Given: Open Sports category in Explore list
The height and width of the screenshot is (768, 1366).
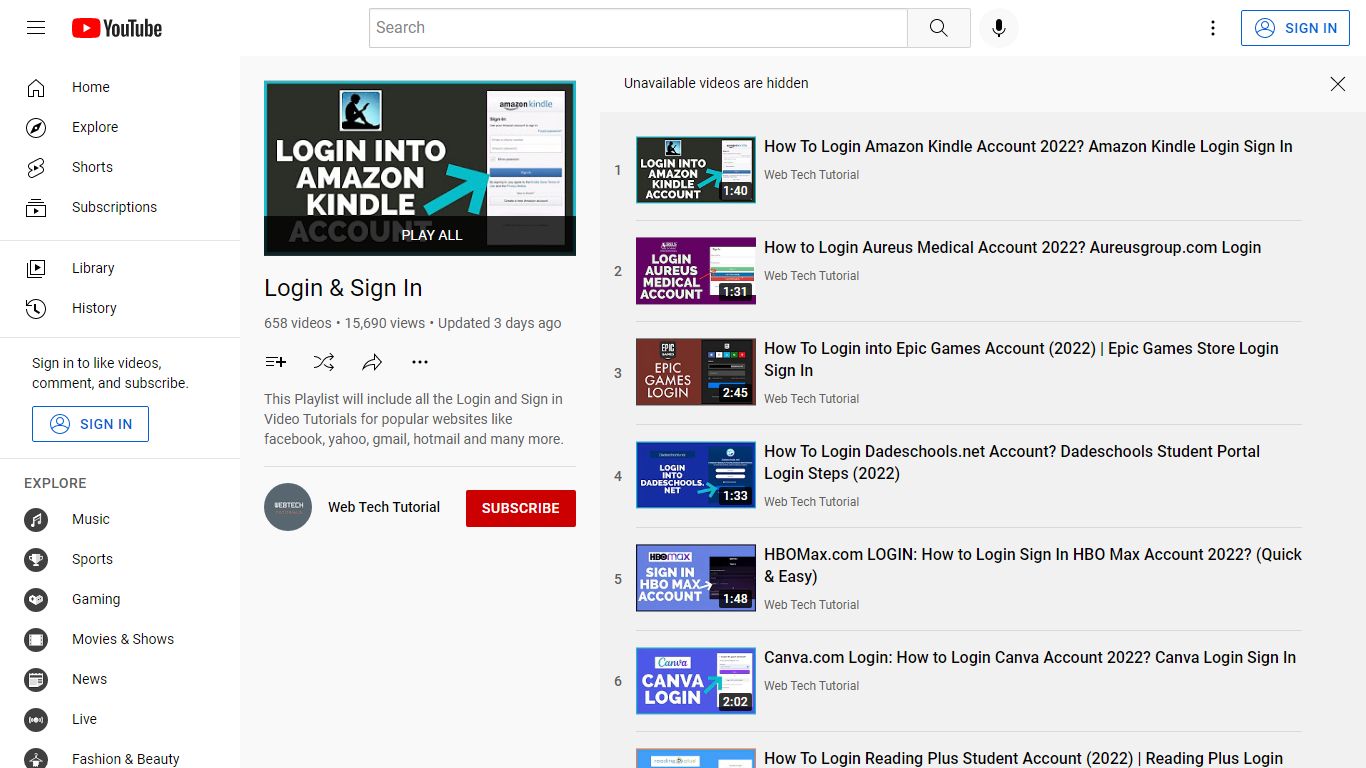Looking at the screenshot, I should pos(120,559).
